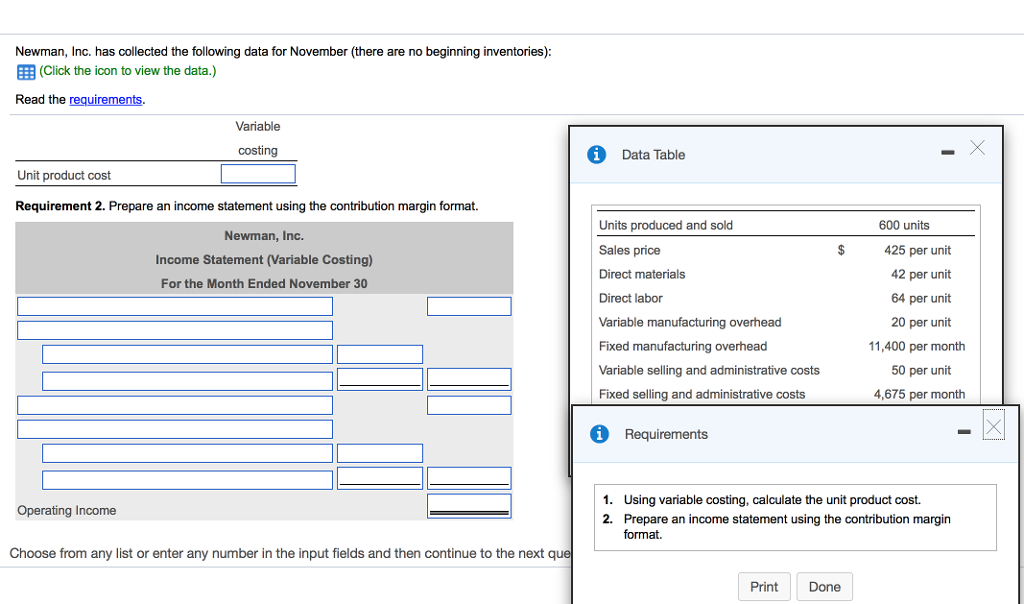Click the fifth-row right-column amount field
The image size is (1024, 604).
point(469,405)
